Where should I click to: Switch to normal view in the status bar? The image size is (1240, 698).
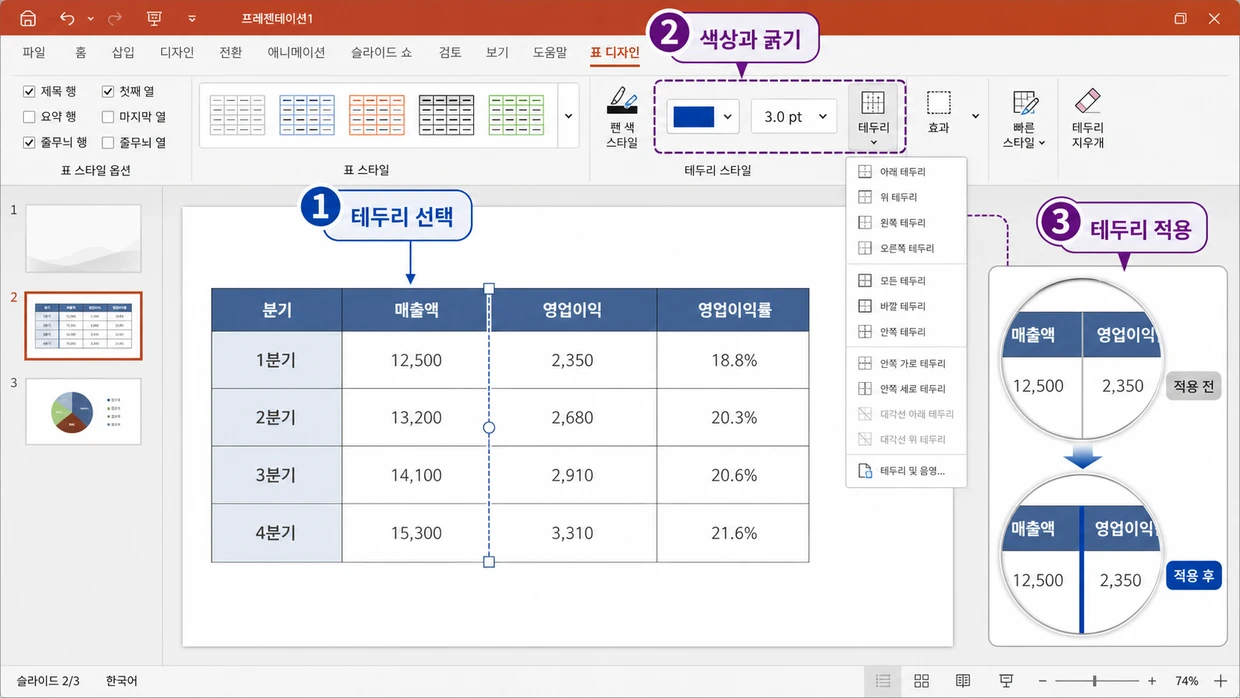(883, 681)
